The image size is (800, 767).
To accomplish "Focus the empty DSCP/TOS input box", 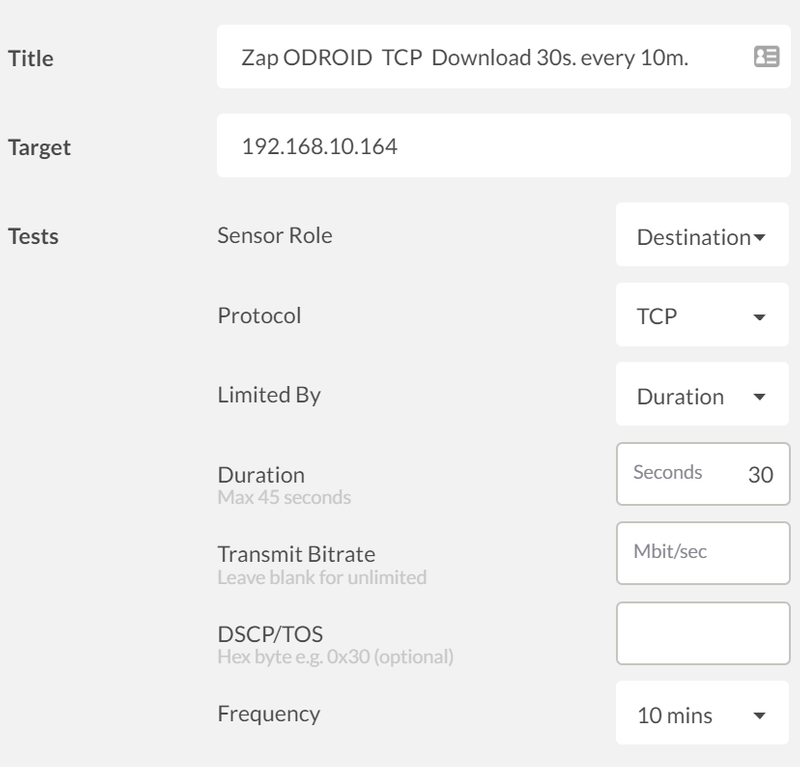I will tap(703, 633).
